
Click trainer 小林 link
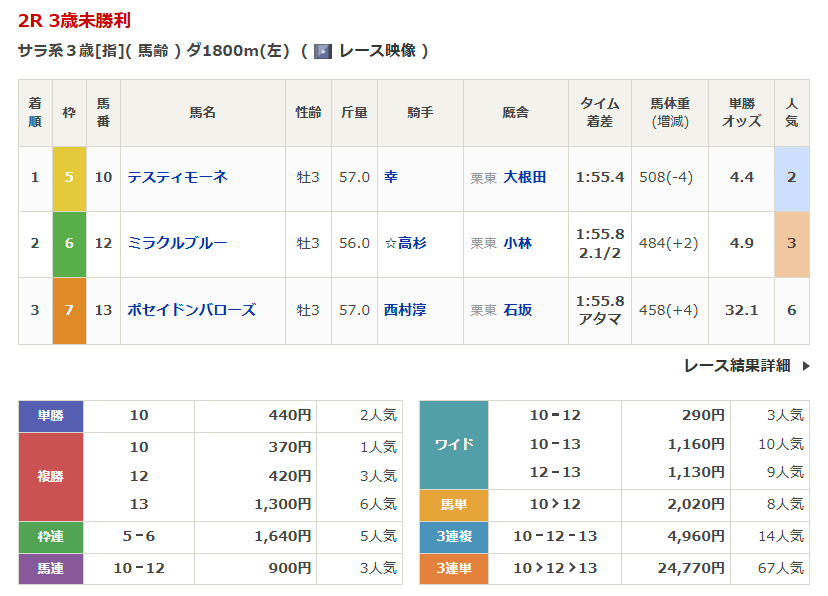point(517,243)
